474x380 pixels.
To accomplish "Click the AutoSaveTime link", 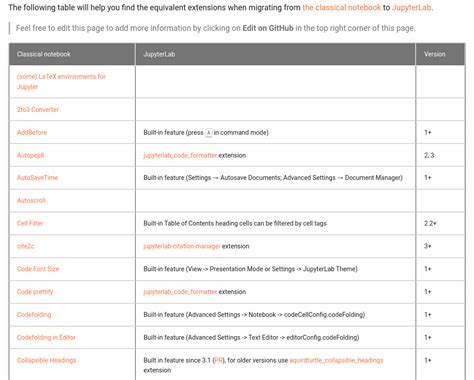I will pyautogui.click(x=37, y=178).
